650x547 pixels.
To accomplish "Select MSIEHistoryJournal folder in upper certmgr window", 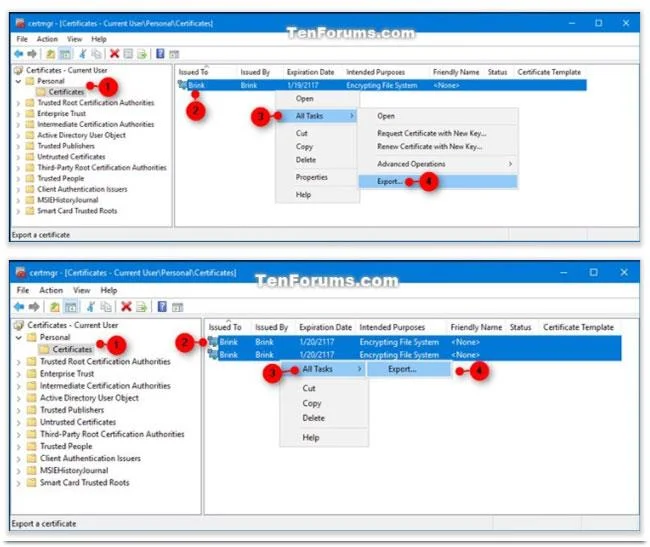I will point(68,200).
